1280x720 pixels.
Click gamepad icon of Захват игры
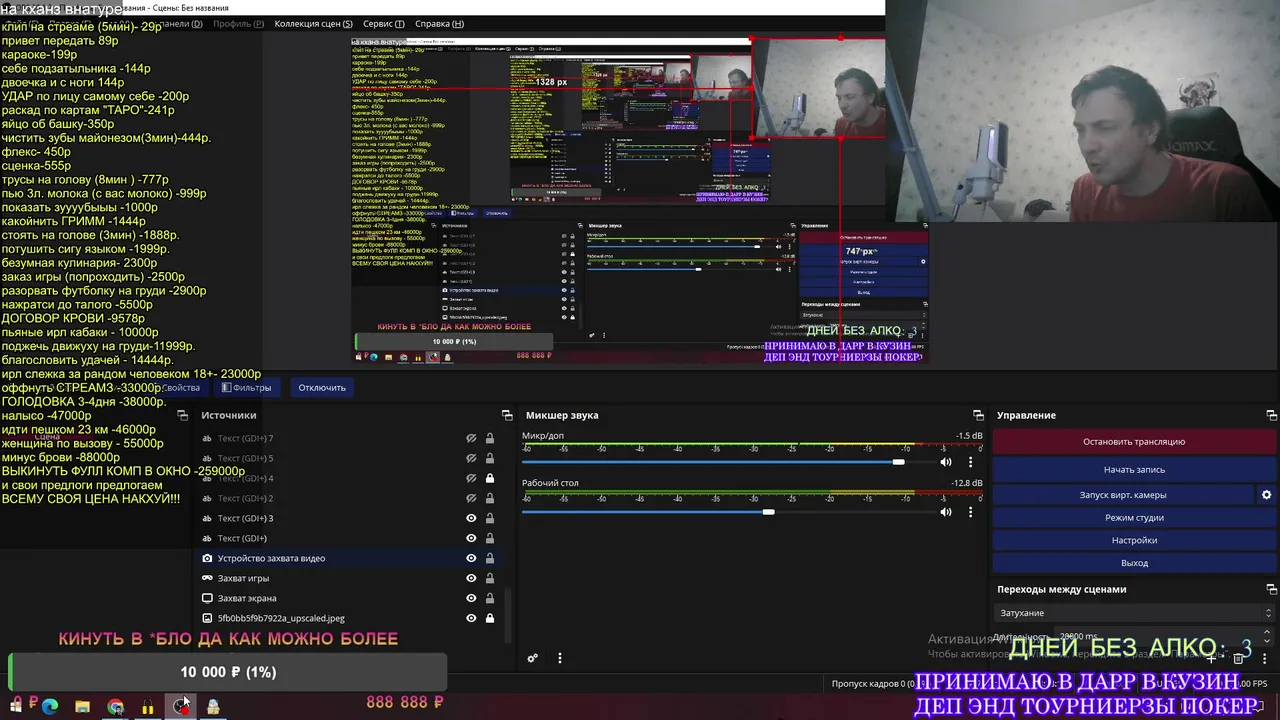tap(207, 578)
